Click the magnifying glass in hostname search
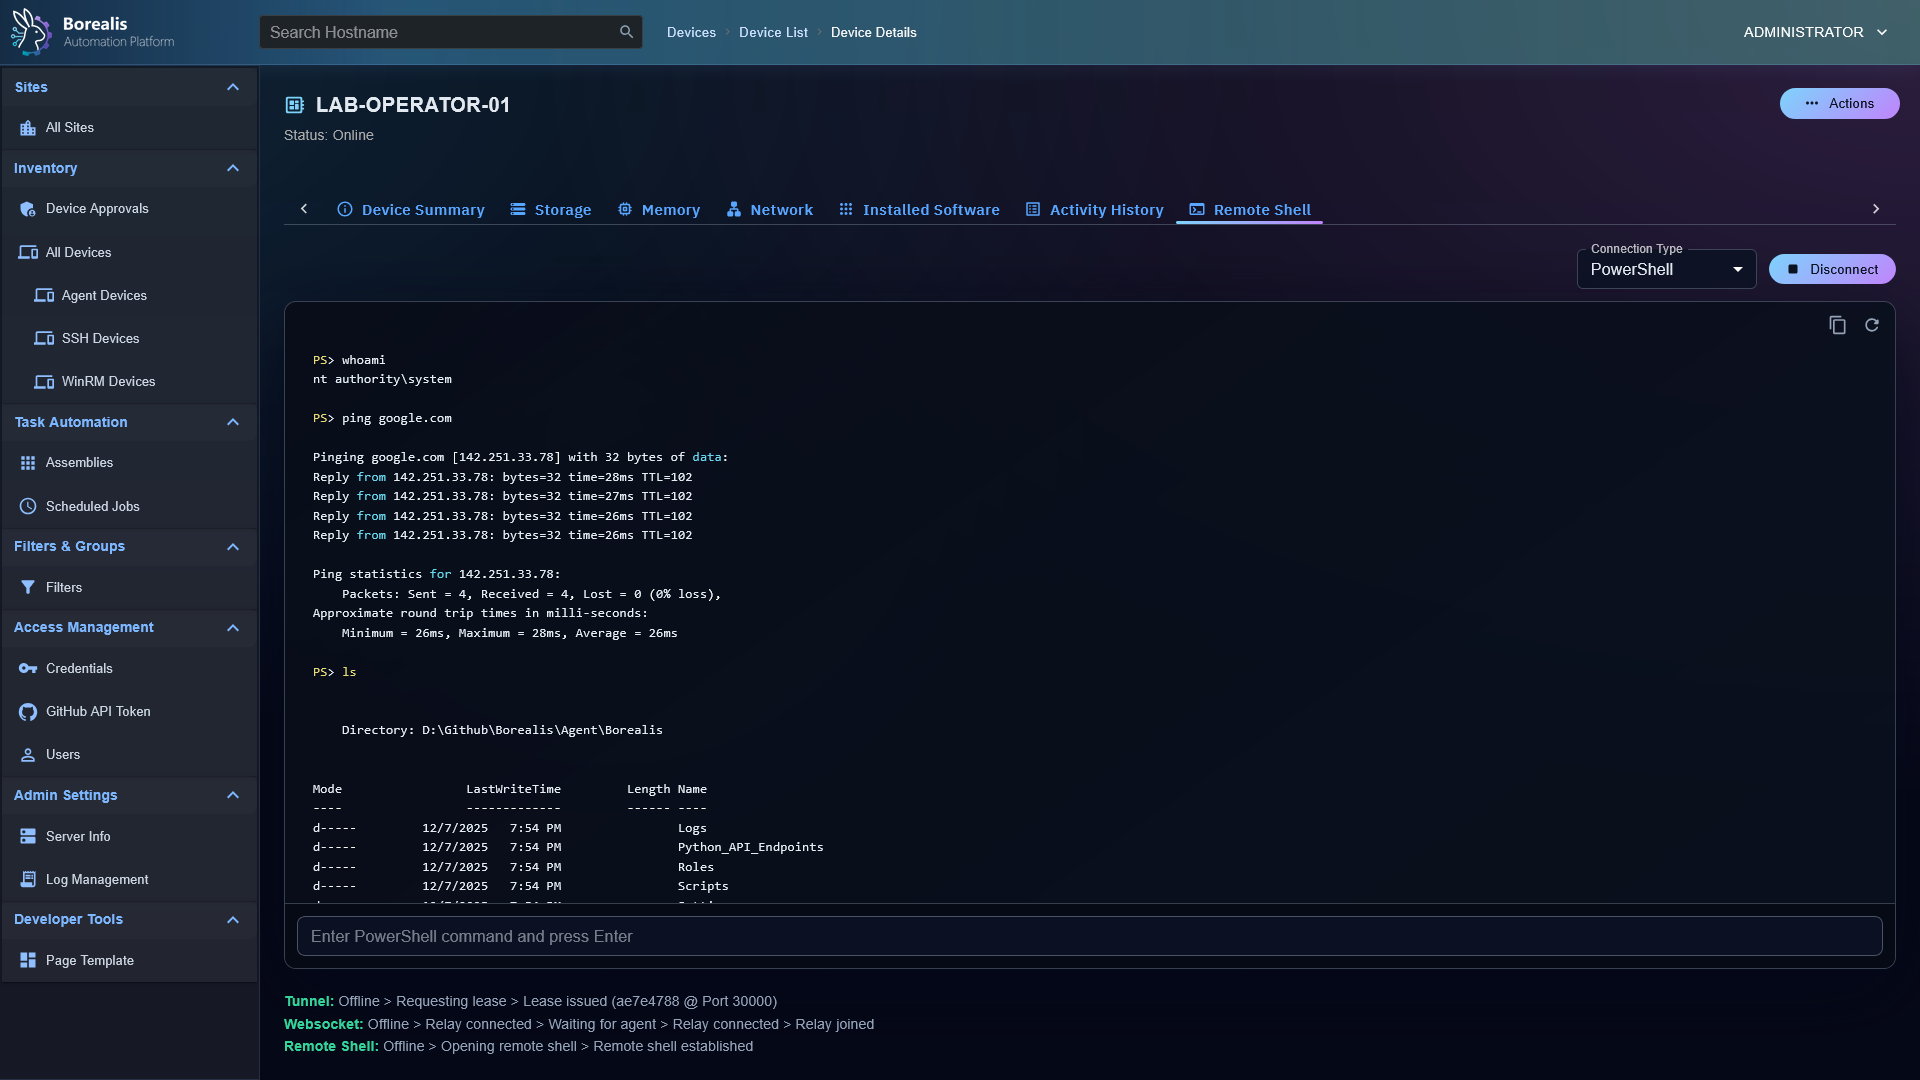The height and width of the screenshot is (1080, 1920). click(625, 32)
